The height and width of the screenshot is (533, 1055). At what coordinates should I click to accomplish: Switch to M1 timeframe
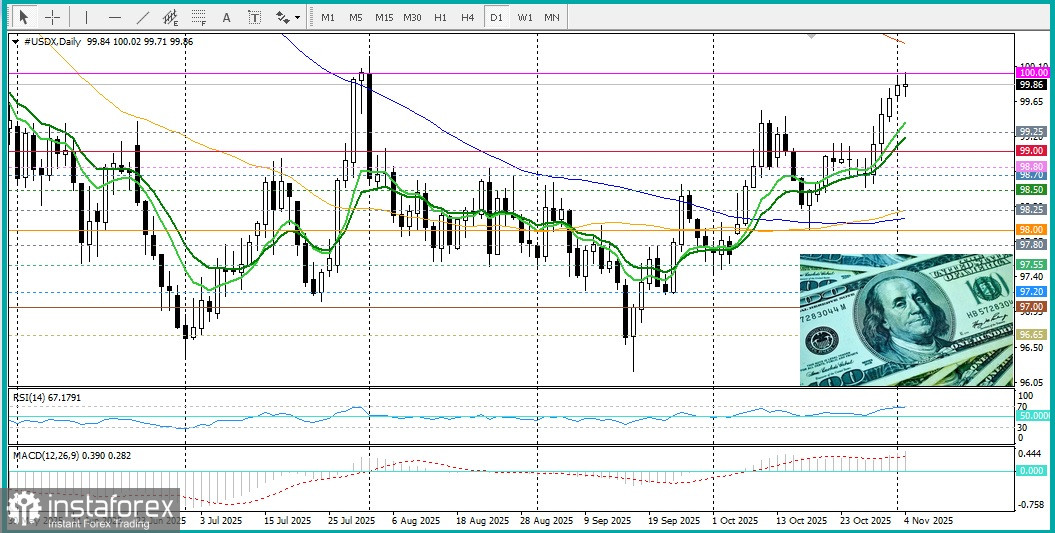coord(327,17)
